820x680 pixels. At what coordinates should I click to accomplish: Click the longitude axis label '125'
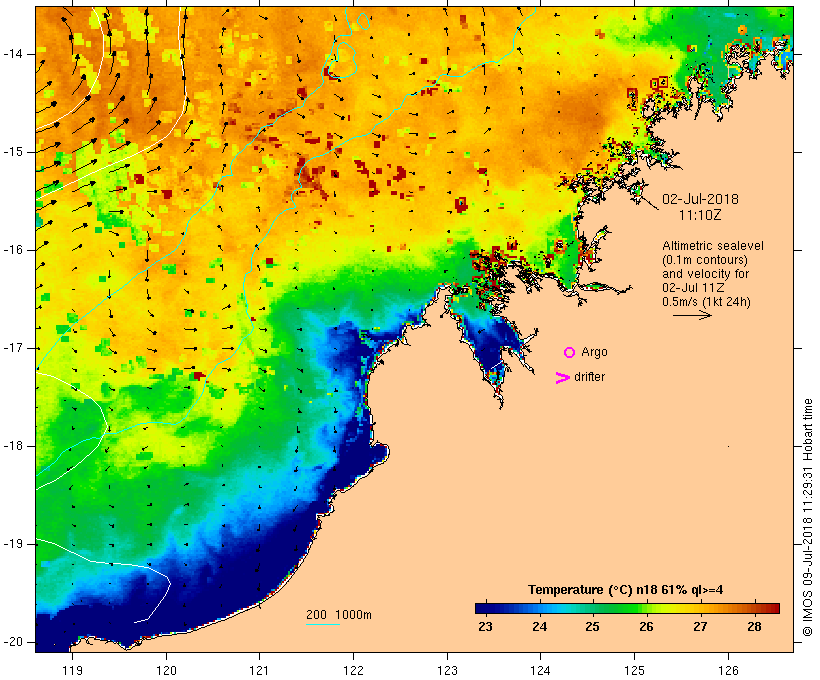[634, 670]
